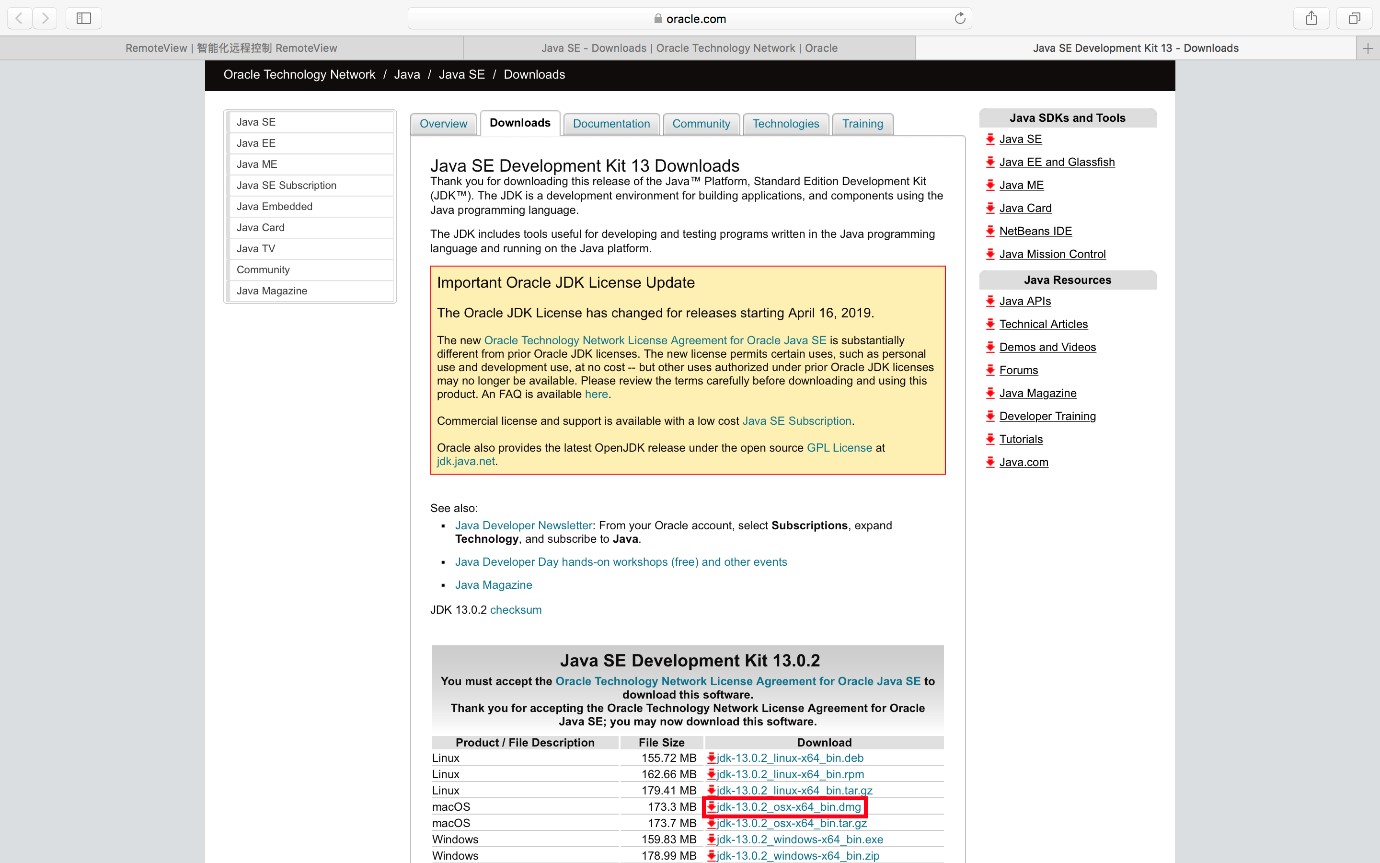
Task: Open Java Embedded in left navigation
Action: click(x=312, y=206)
